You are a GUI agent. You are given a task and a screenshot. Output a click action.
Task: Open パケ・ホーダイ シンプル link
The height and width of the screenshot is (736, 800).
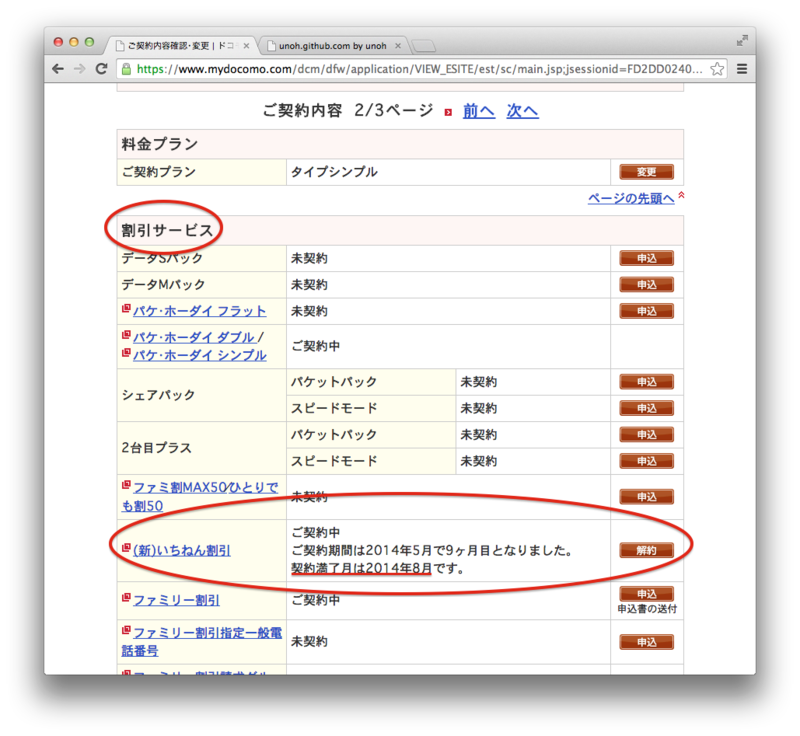(199, 356)
